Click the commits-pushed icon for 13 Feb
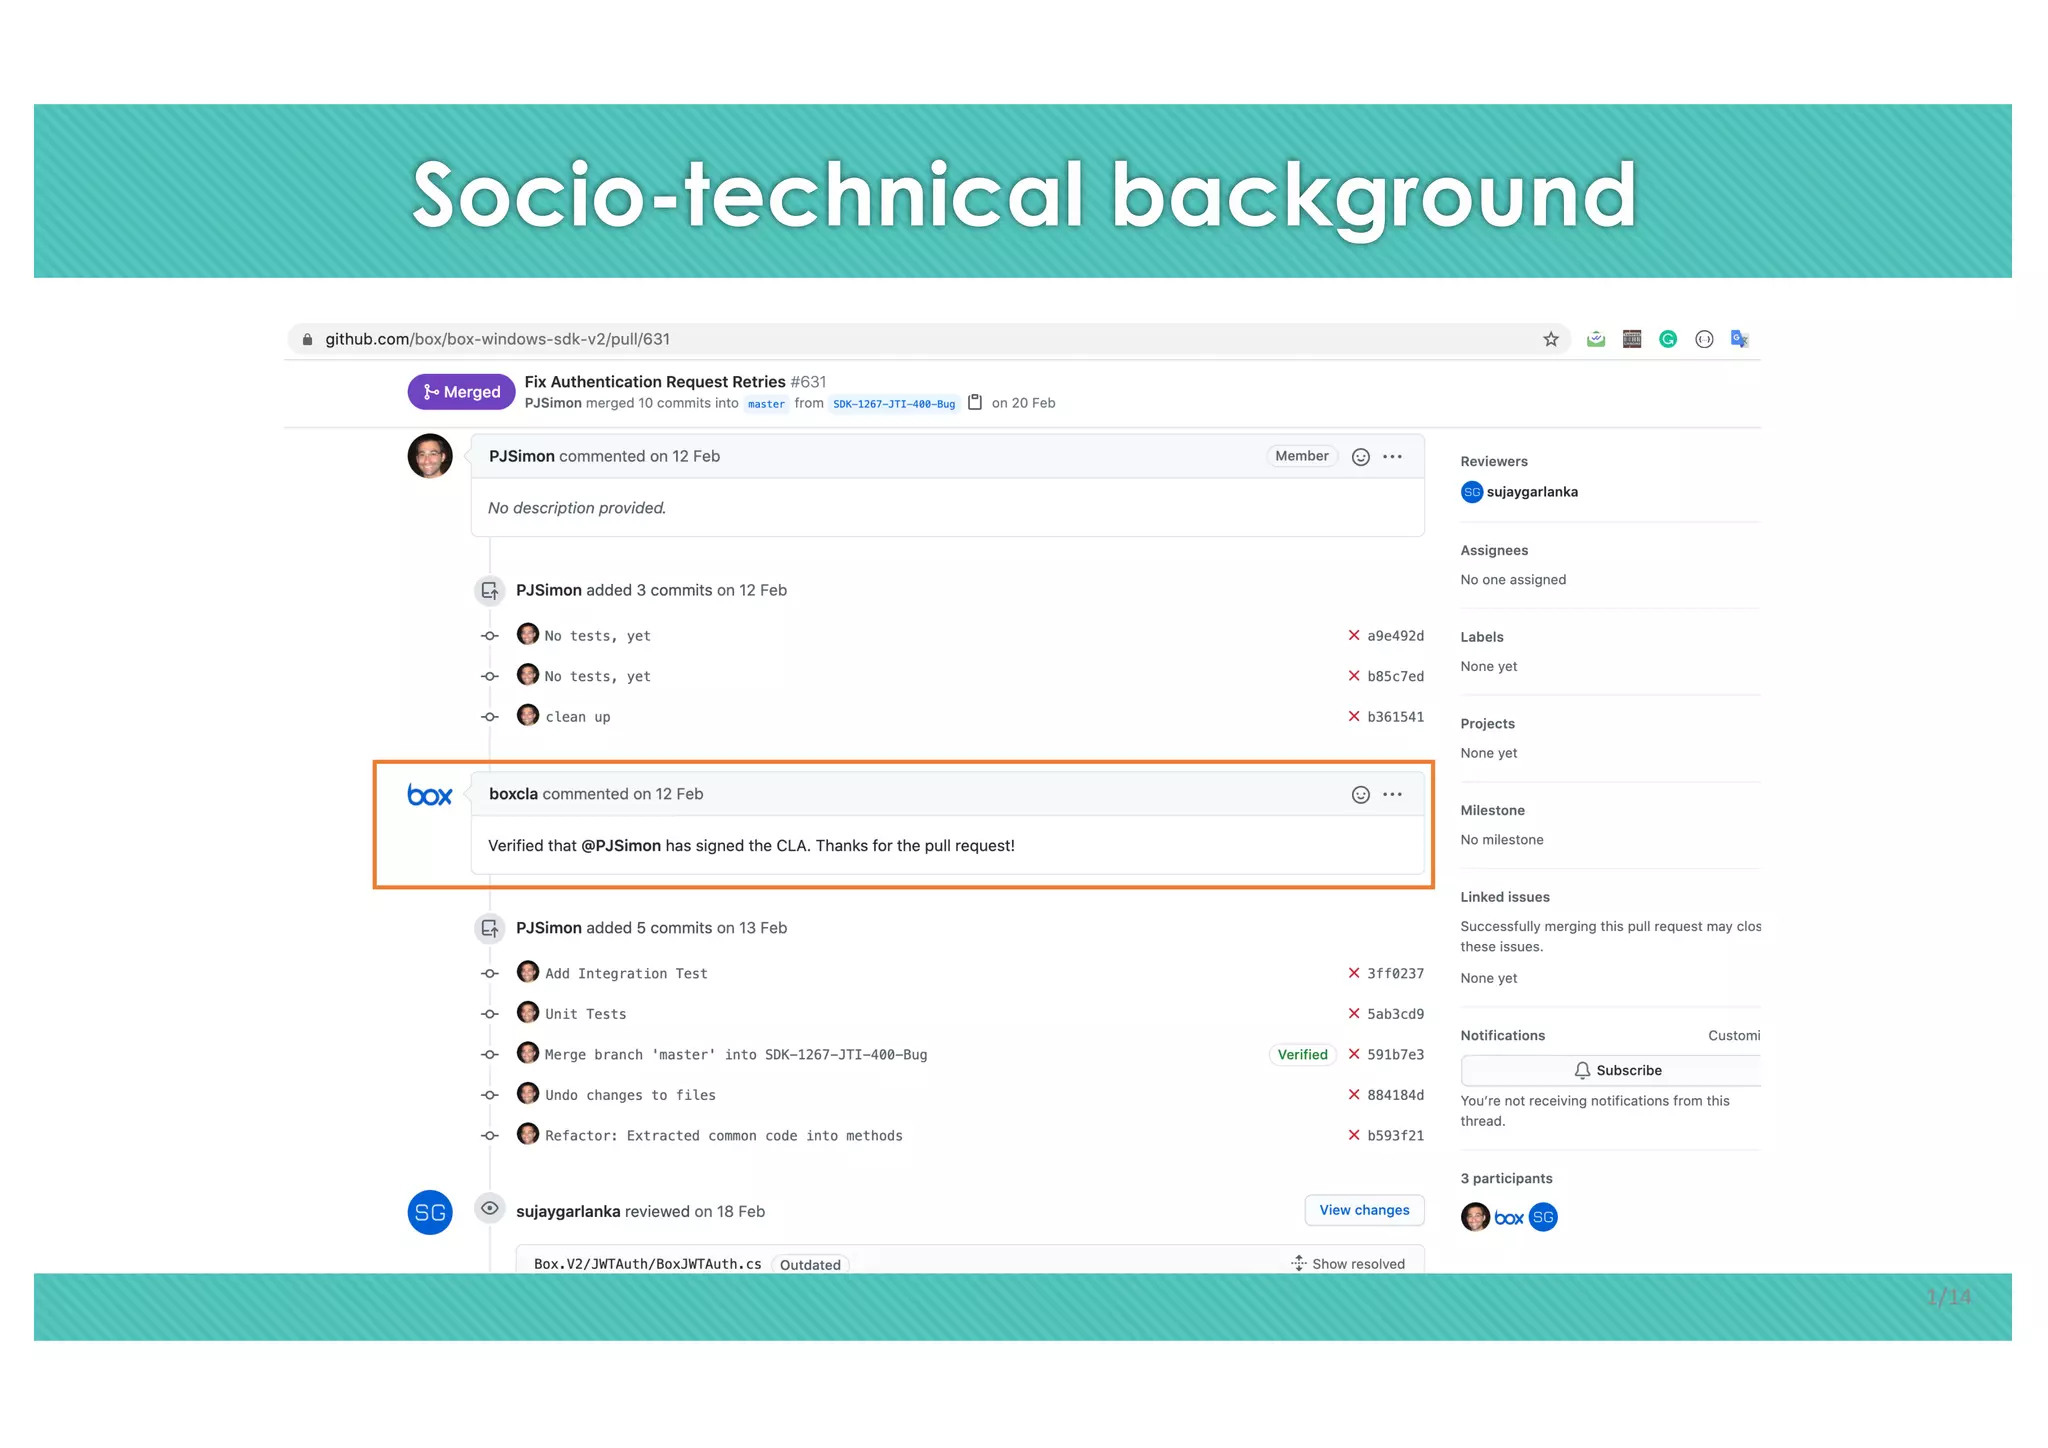This screenshot has width=2048, height=1448. tap(489, 928)
